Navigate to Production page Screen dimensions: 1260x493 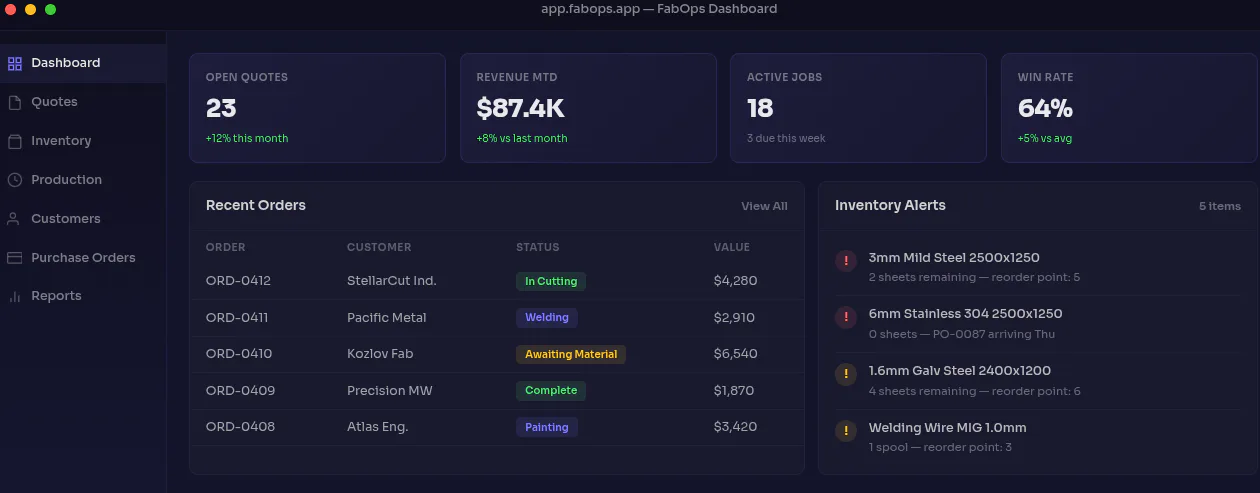pyautogui.click(x=83, y=180)
